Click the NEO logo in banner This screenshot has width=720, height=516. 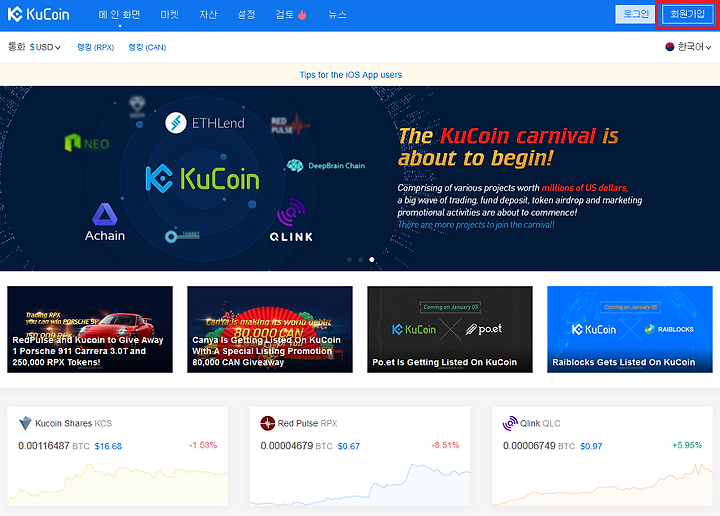click(87, 143)
